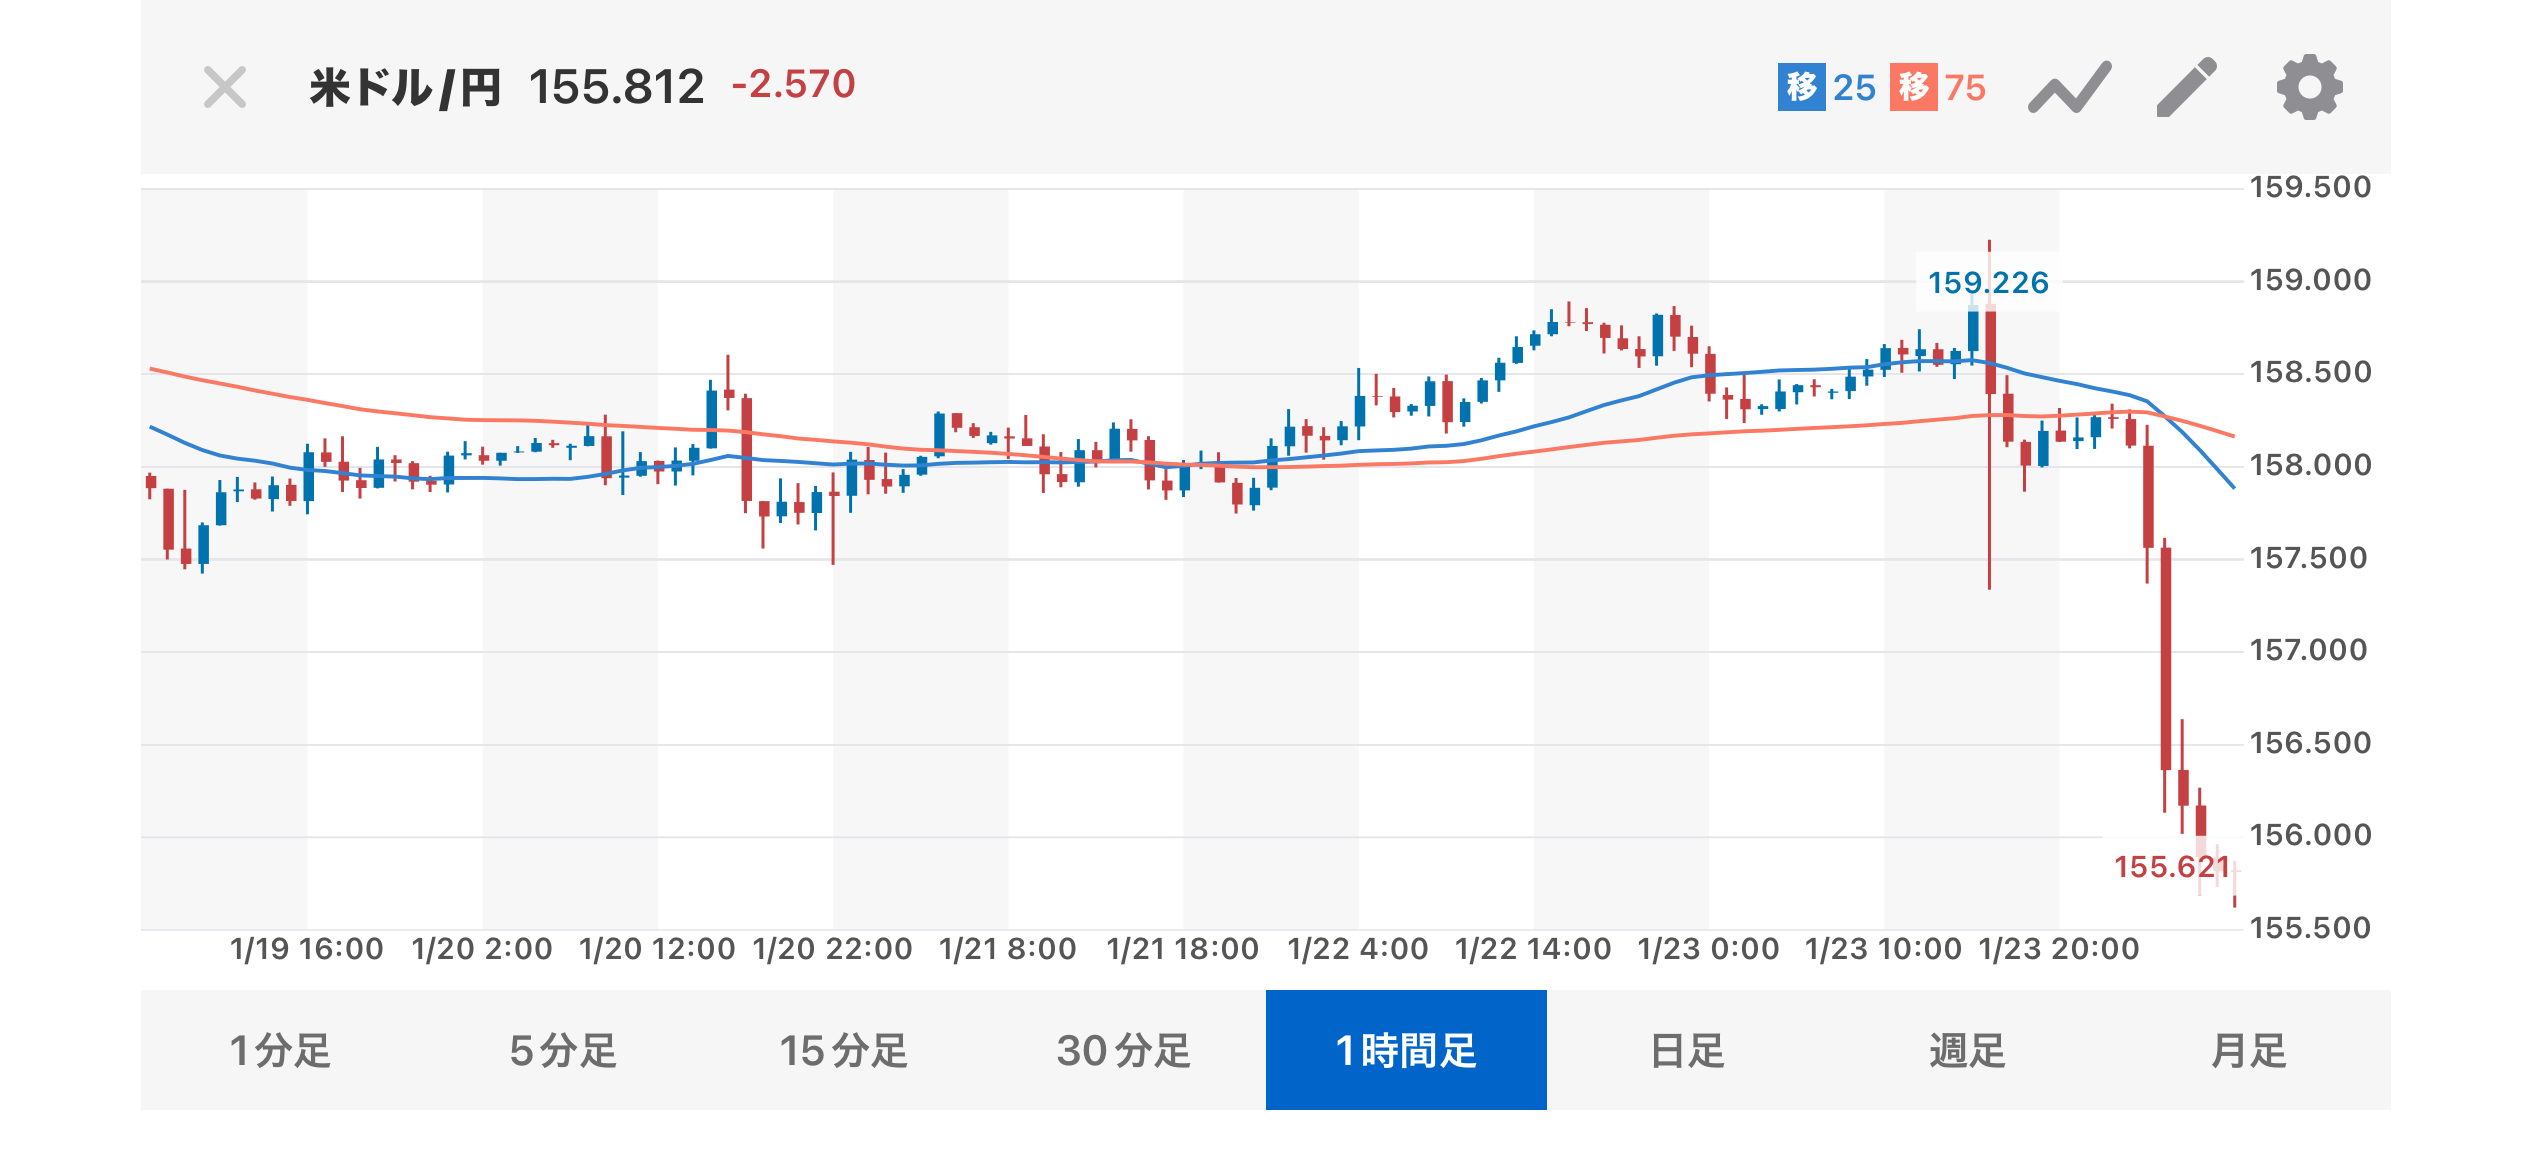This screenshot has height=1170, width=2532.
Task: Show the 月足 monthly chart tab
Action: click(2249, 1051)
